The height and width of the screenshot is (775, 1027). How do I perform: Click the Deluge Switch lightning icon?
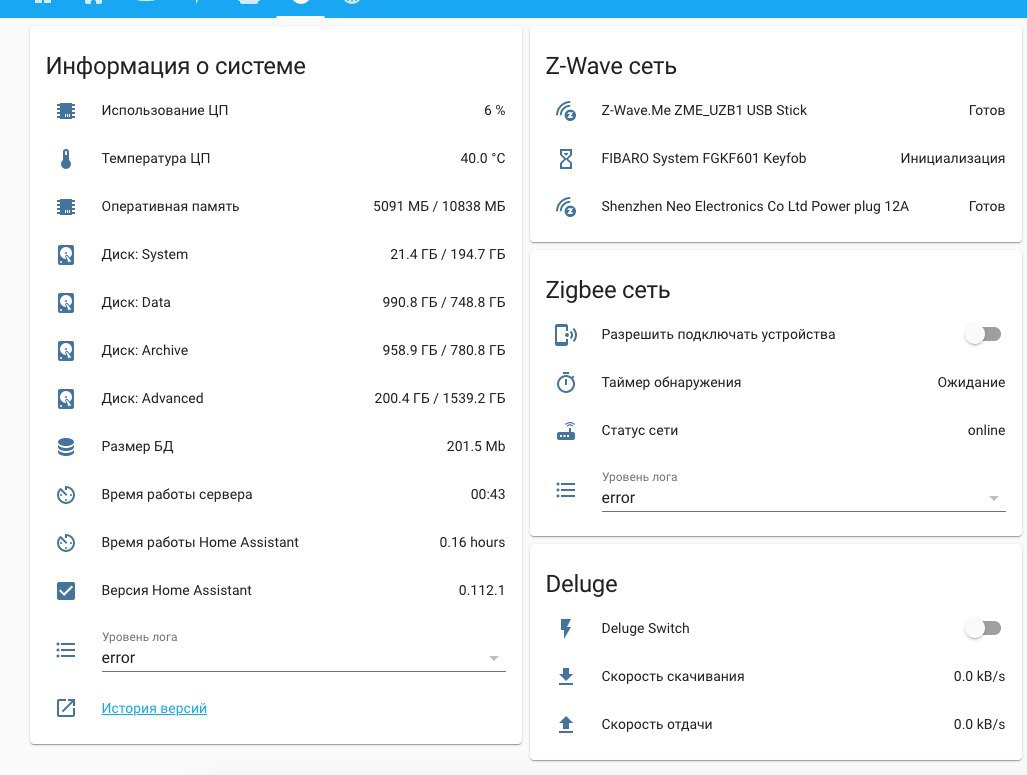click(566, 629)
